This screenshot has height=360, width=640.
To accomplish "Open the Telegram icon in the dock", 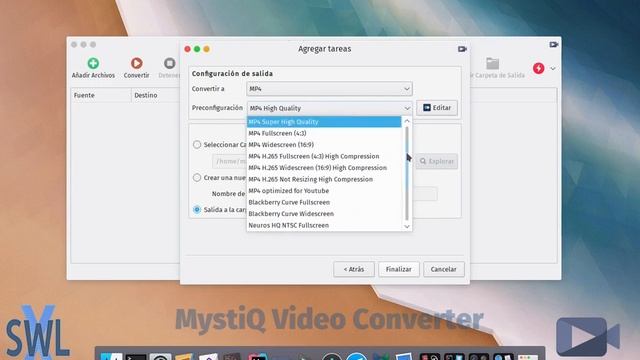I will 357,356.
